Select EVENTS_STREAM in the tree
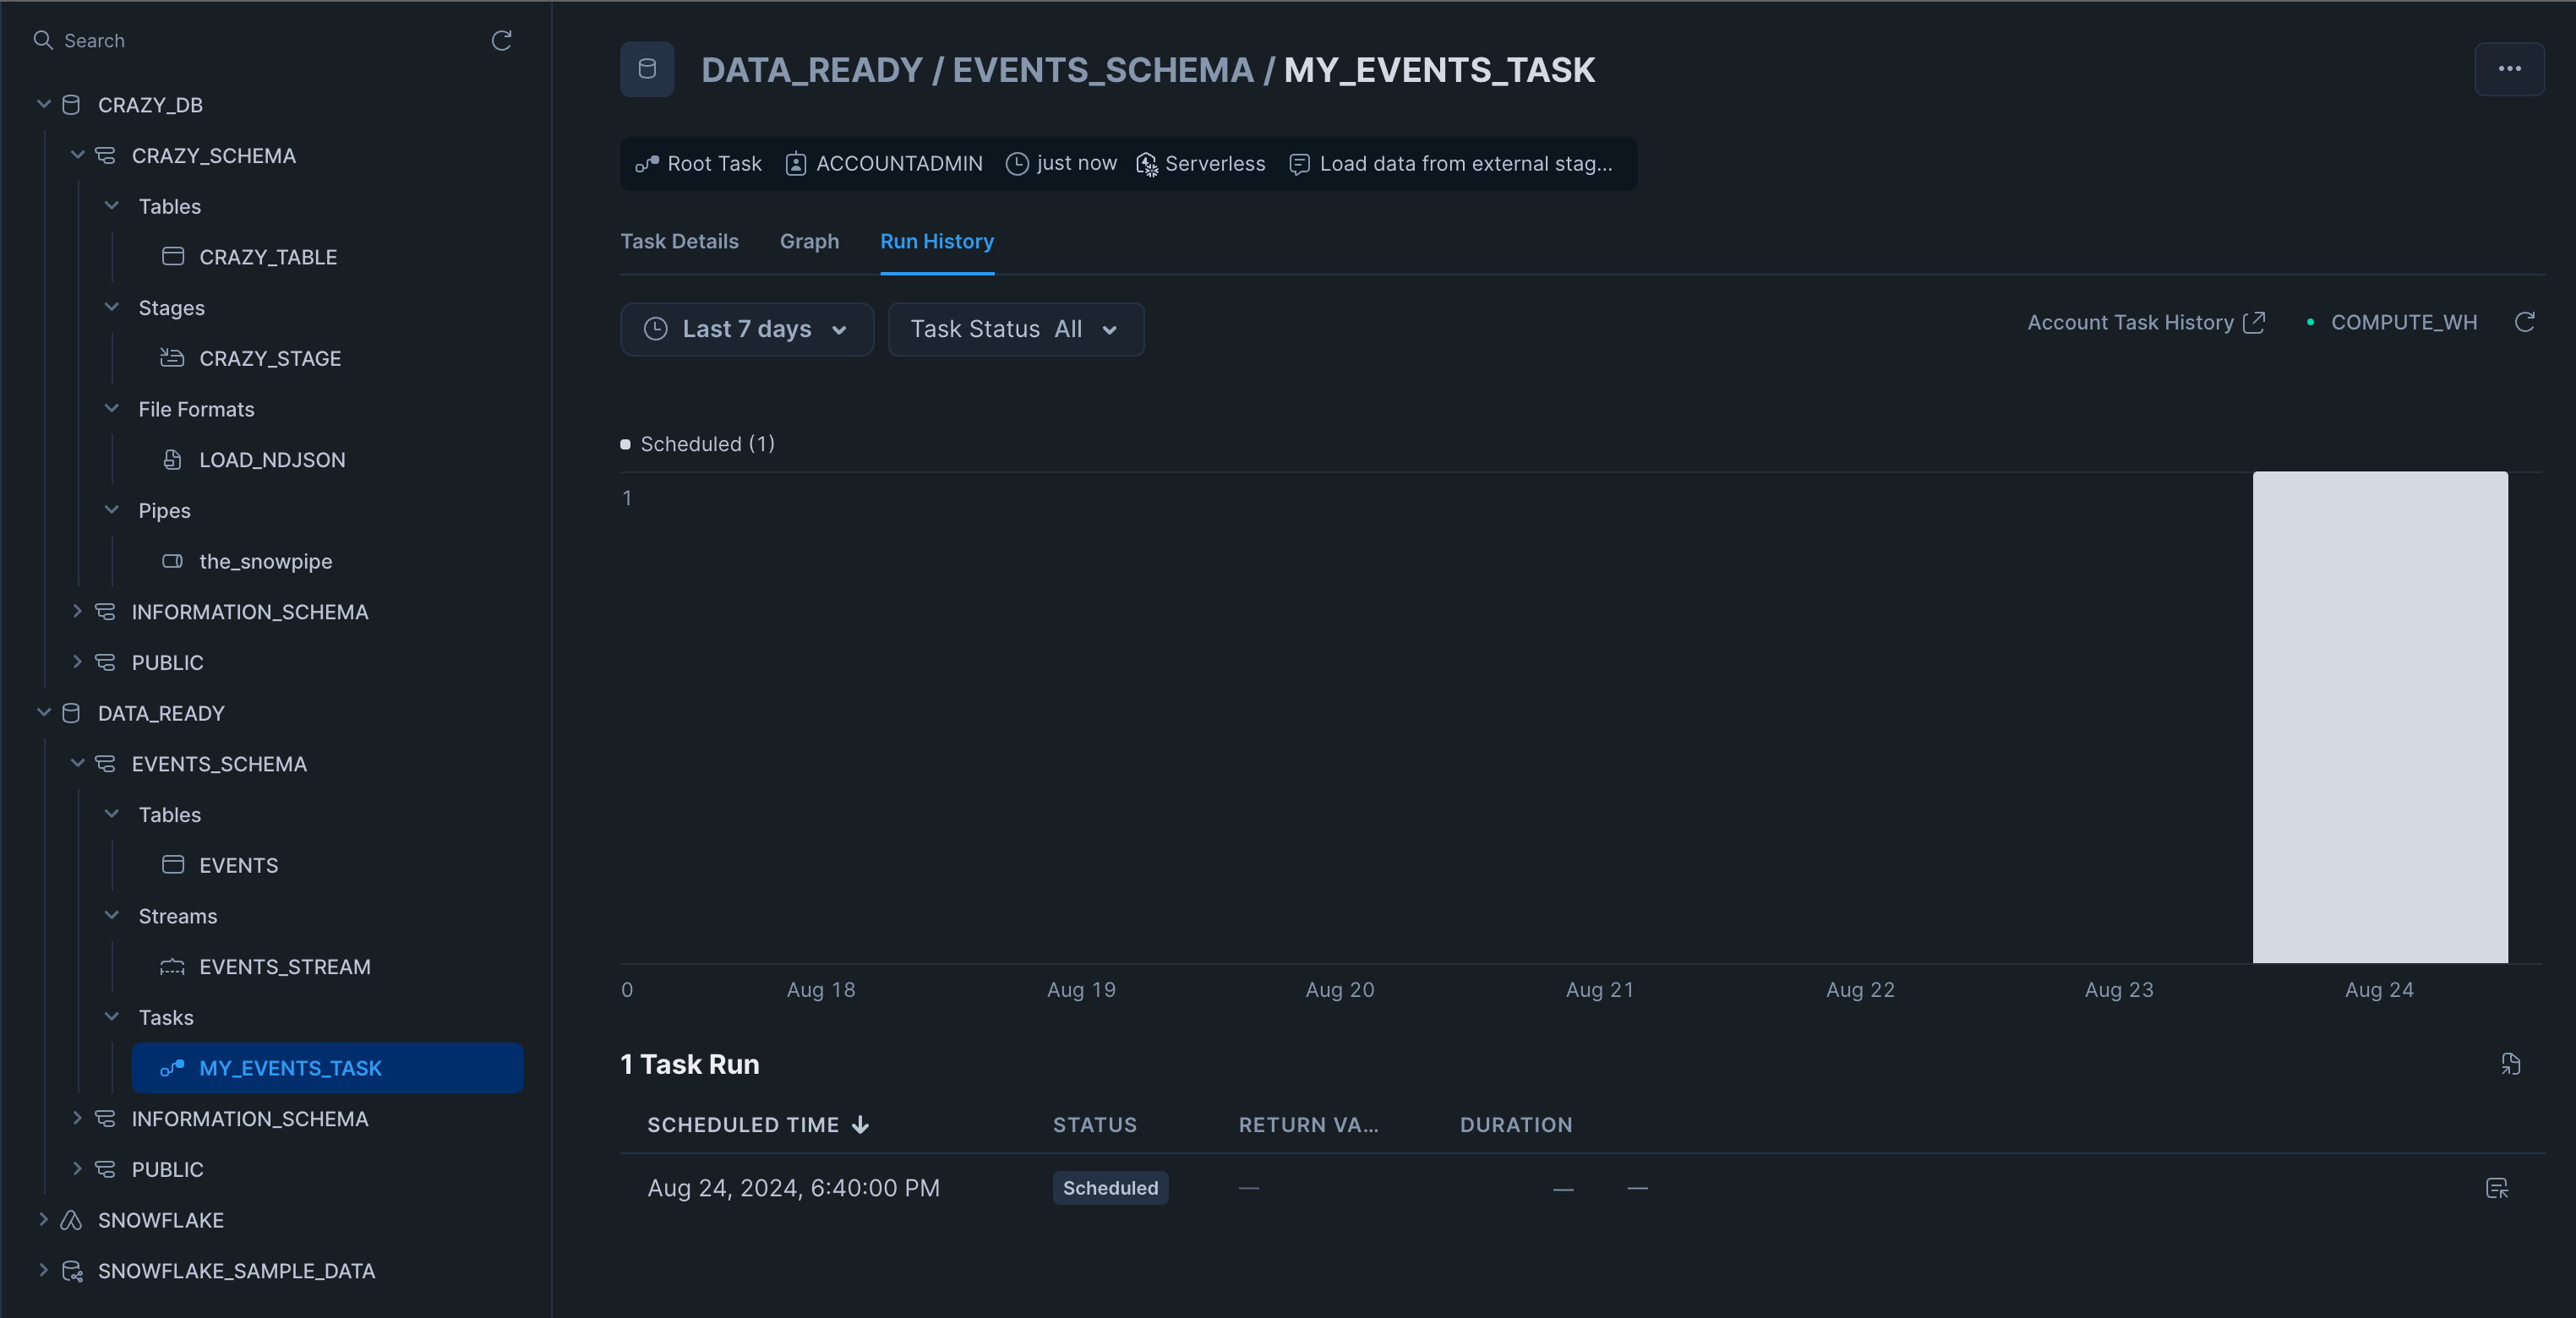Image resolution: width=2576 pixels, height=1318 pixels. [284, 966]
